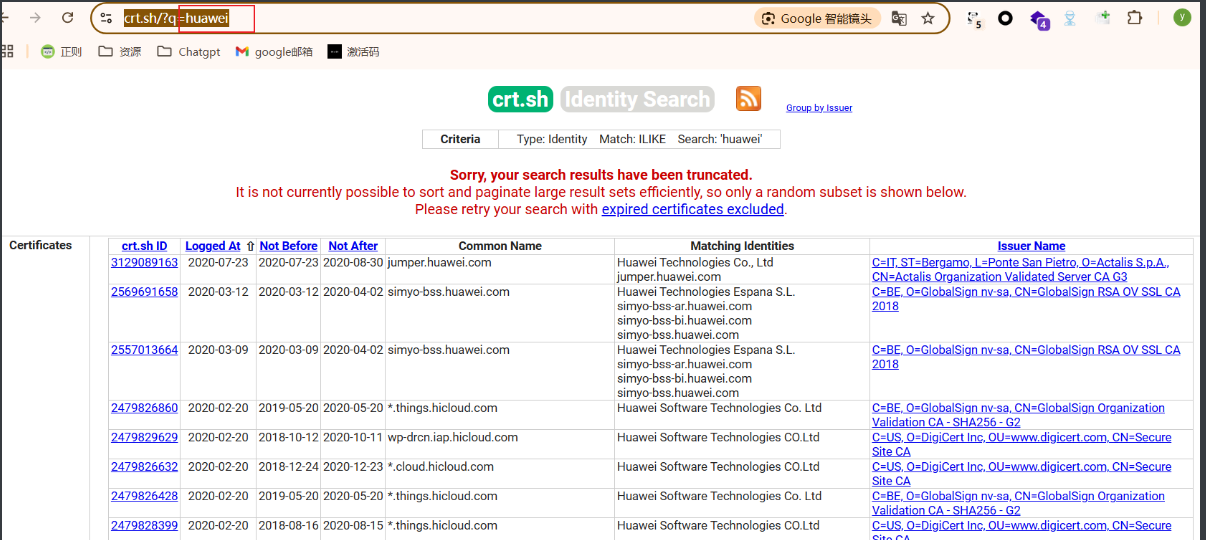The height and width of the screenshot is (540, 1206).
Task: Select common name wp-drcn.iap.hicloud.com
Action: pyautogui.click(x=453, y=437)
